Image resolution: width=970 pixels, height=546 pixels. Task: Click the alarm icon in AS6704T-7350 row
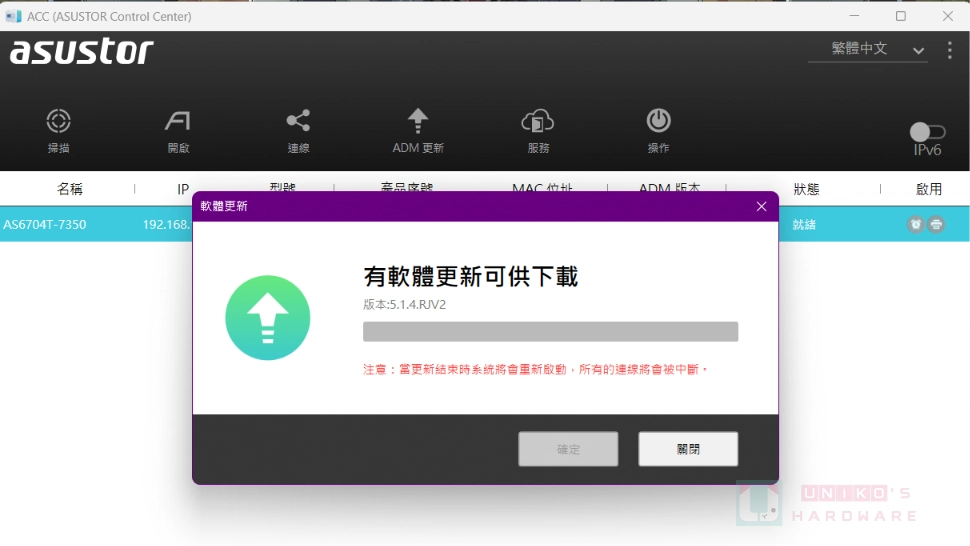(x=916, y=224)
